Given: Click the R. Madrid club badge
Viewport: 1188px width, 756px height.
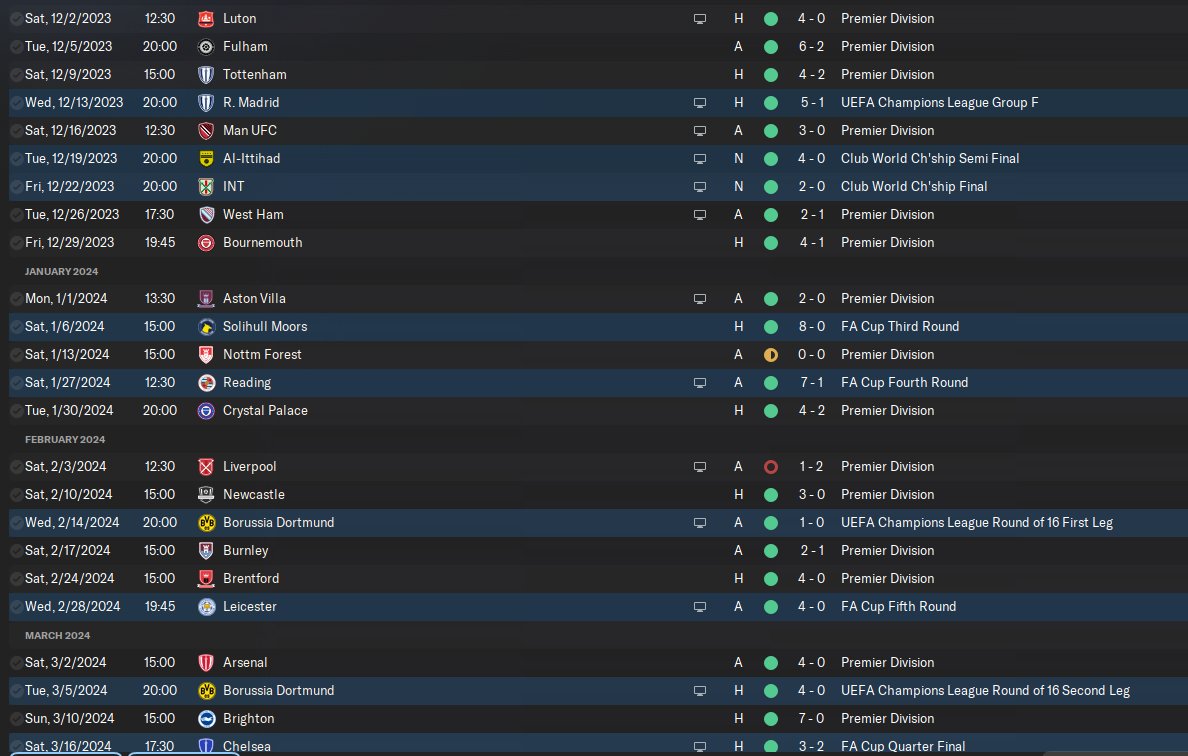Looking at the screenshot, I should pyautogui.click(x=206, y=102).
